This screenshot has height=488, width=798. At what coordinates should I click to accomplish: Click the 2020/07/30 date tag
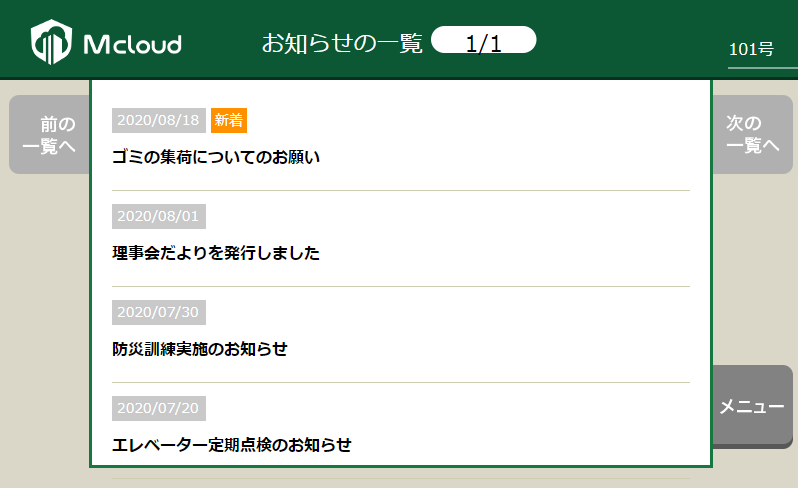[159, 313]
